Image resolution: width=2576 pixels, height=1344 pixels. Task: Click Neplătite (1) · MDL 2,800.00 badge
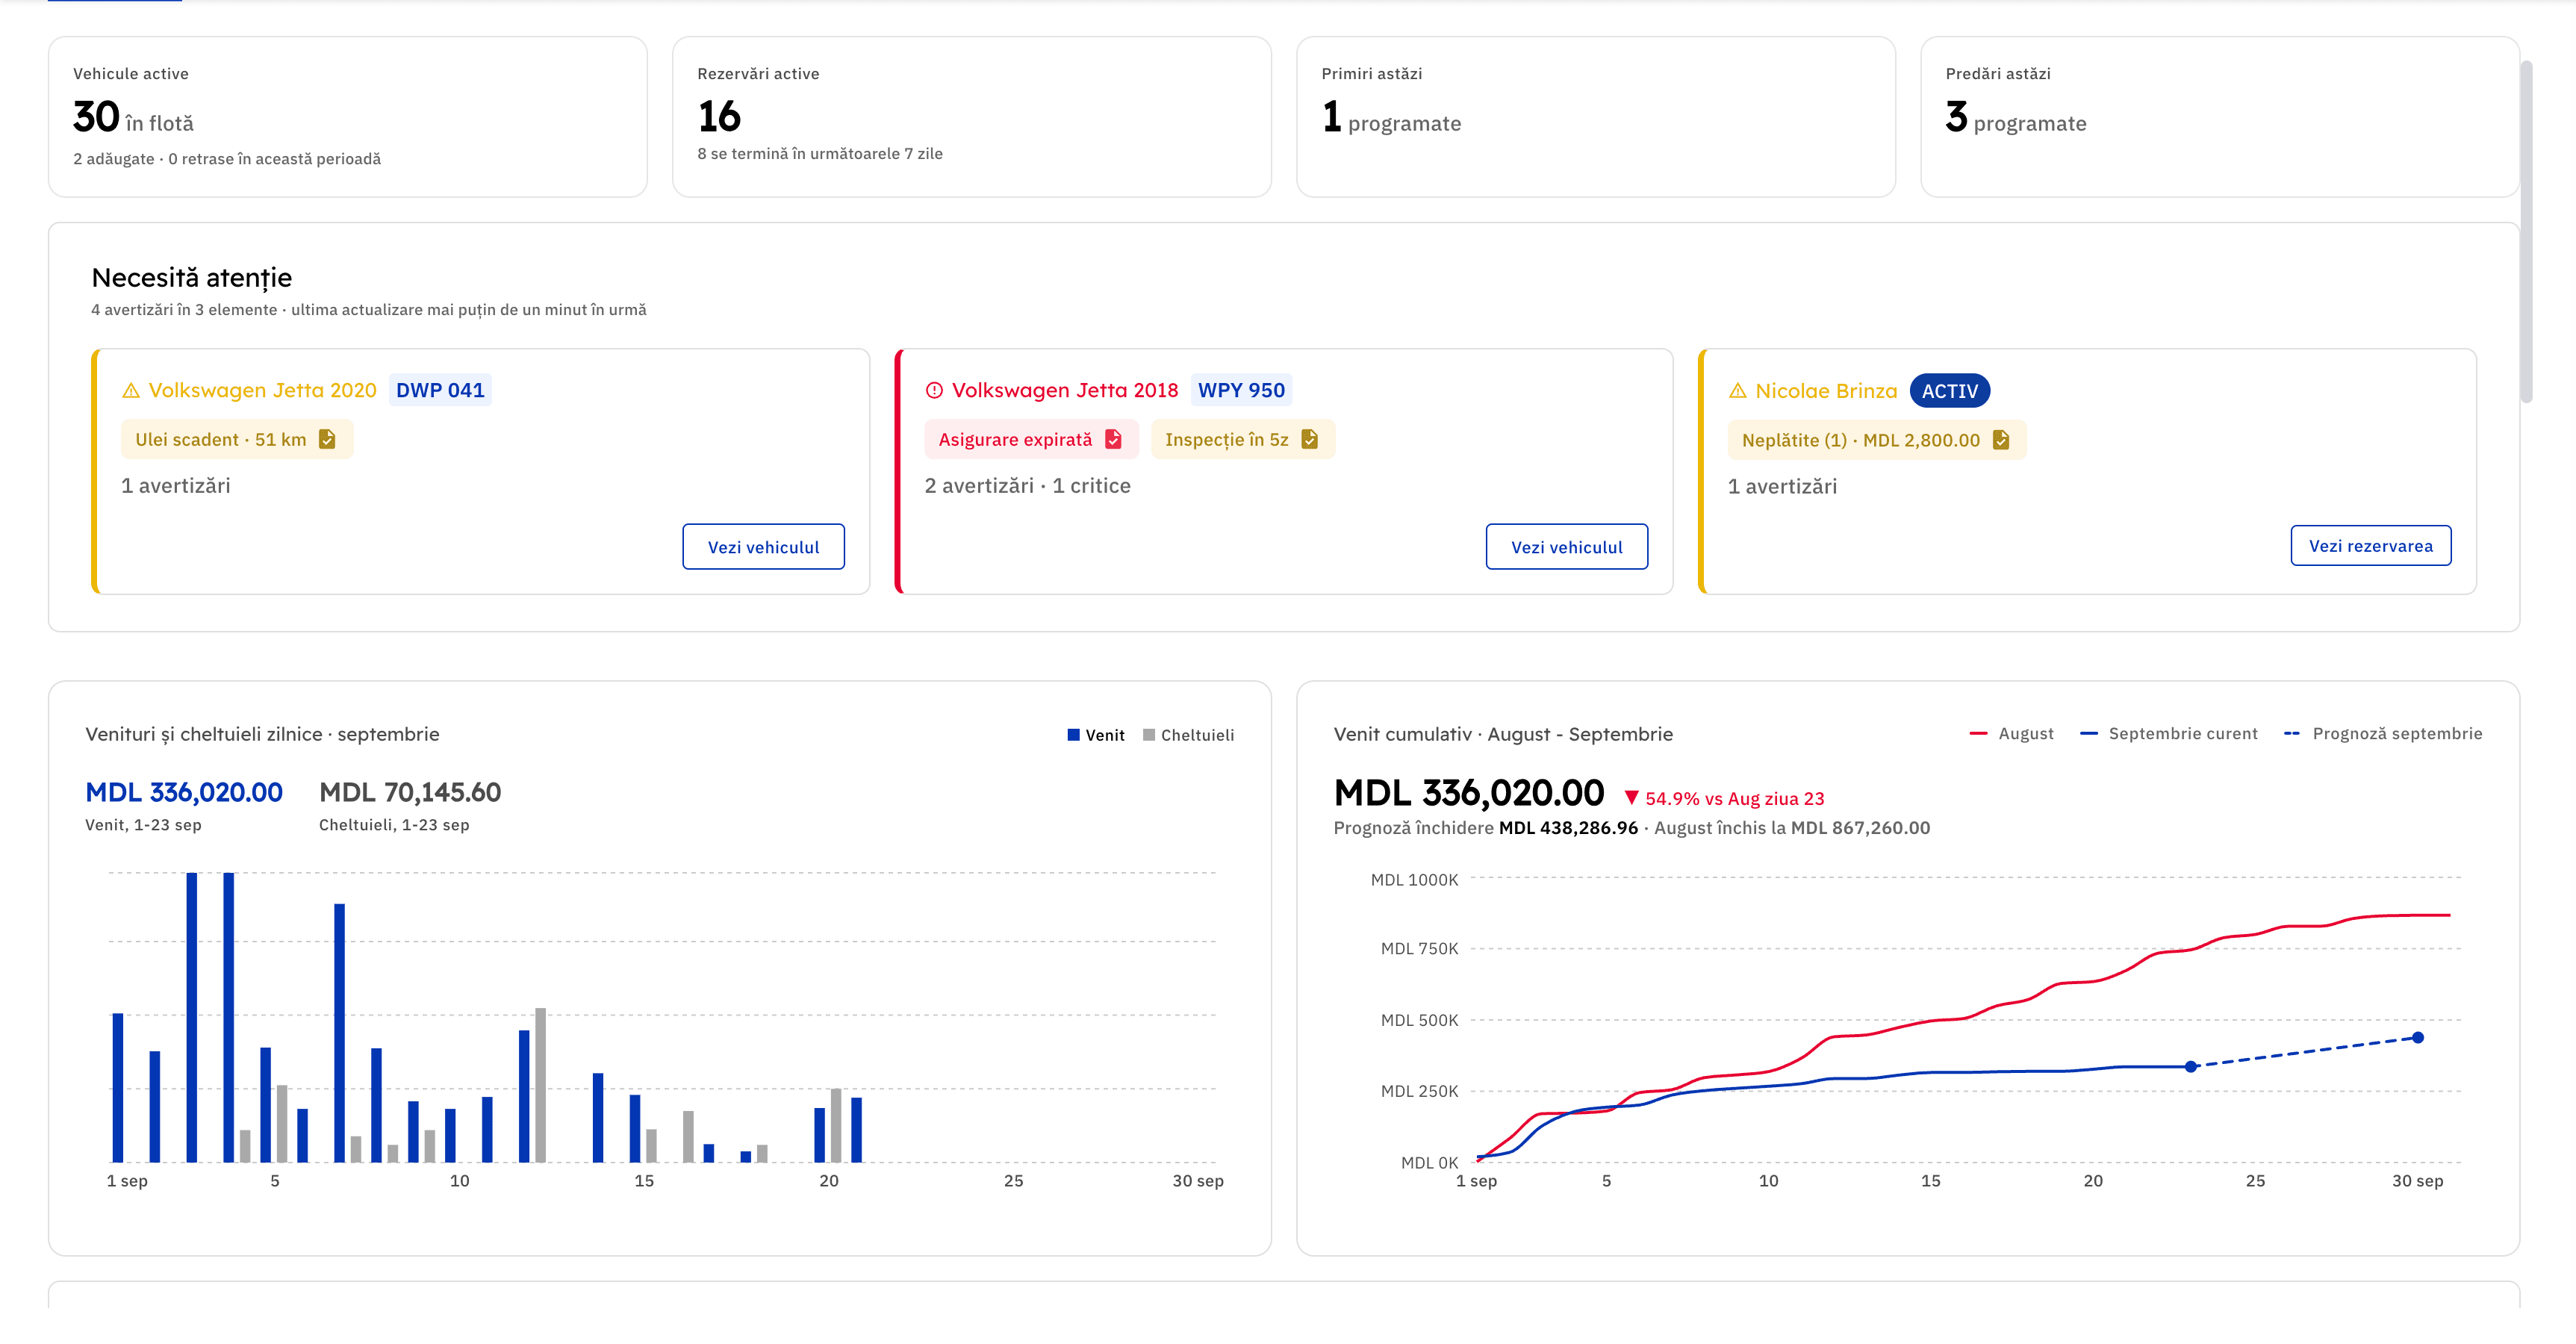(1877, 440)
